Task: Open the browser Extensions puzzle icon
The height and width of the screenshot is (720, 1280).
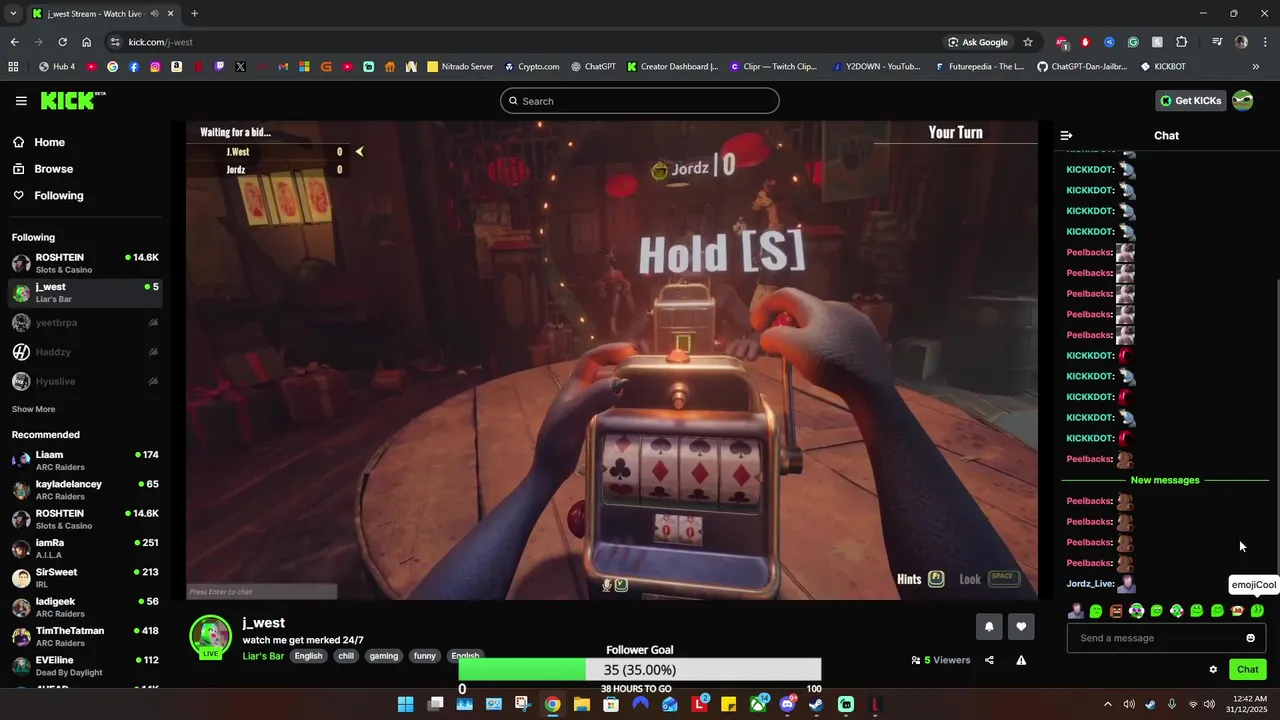Action: tap(1181, 42)
